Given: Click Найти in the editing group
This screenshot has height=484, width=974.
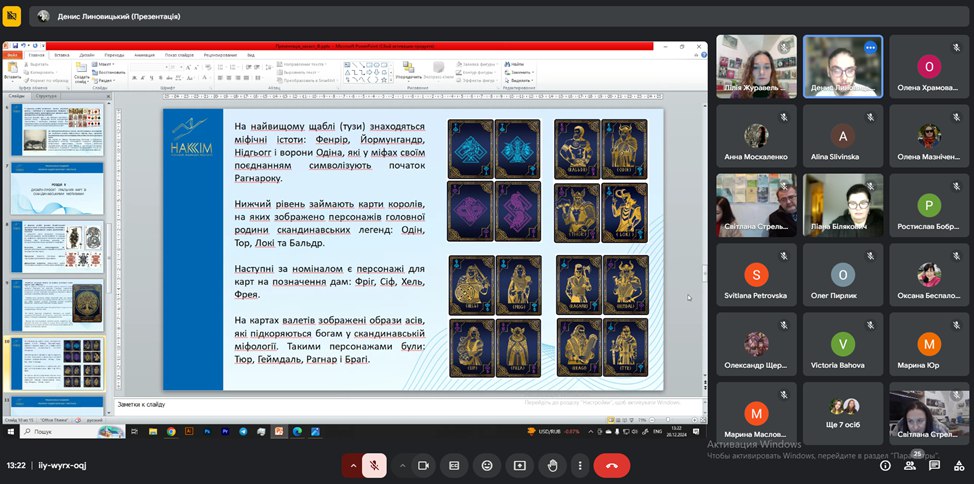Looking at the screenshot, I should (514, 64).
